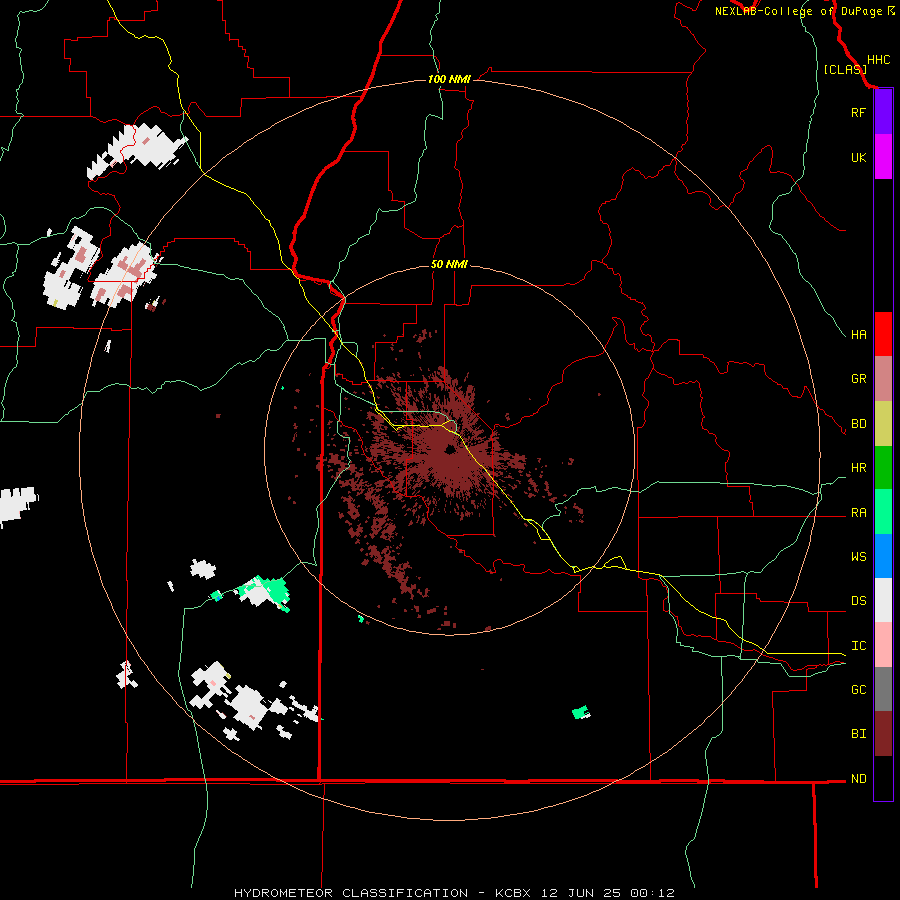The image size is (900, 900).
Task: Click the radar site center point
Action: (x=450, y=449)
